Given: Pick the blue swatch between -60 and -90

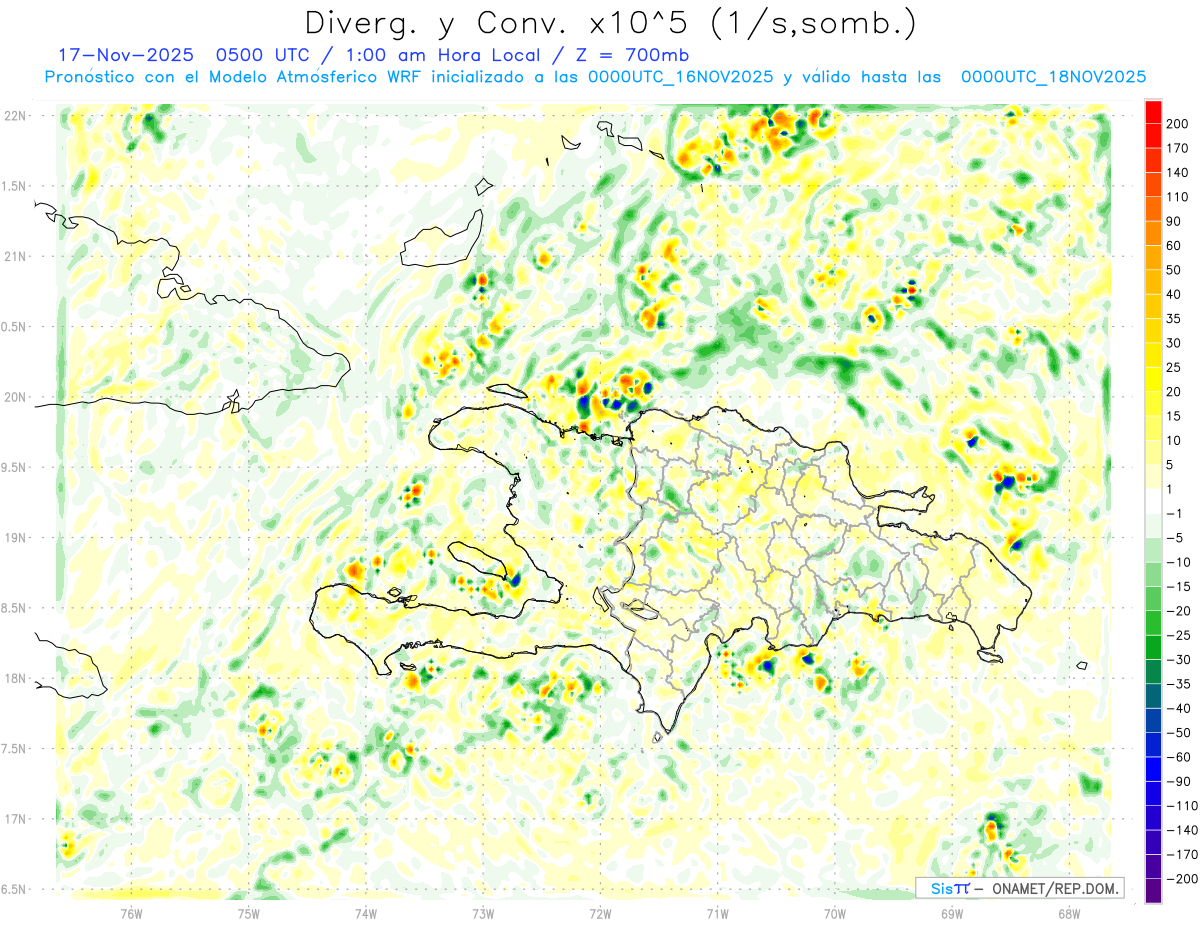Looking at the screenshot, I should (x=1154, y=769).
